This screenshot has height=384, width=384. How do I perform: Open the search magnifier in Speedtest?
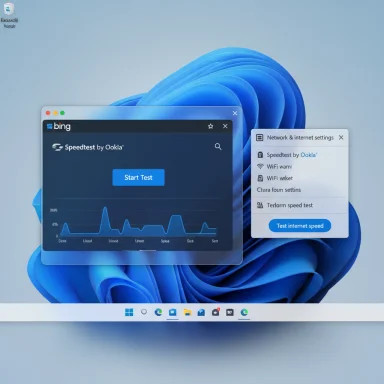[x=218, y=146]
